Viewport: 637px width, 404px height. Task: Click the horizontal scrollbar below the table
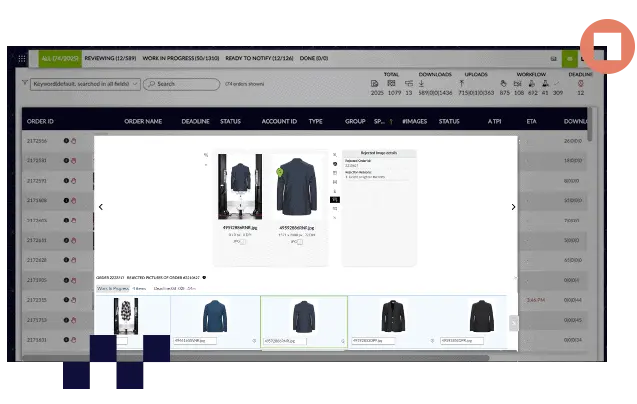coord(256,358)
